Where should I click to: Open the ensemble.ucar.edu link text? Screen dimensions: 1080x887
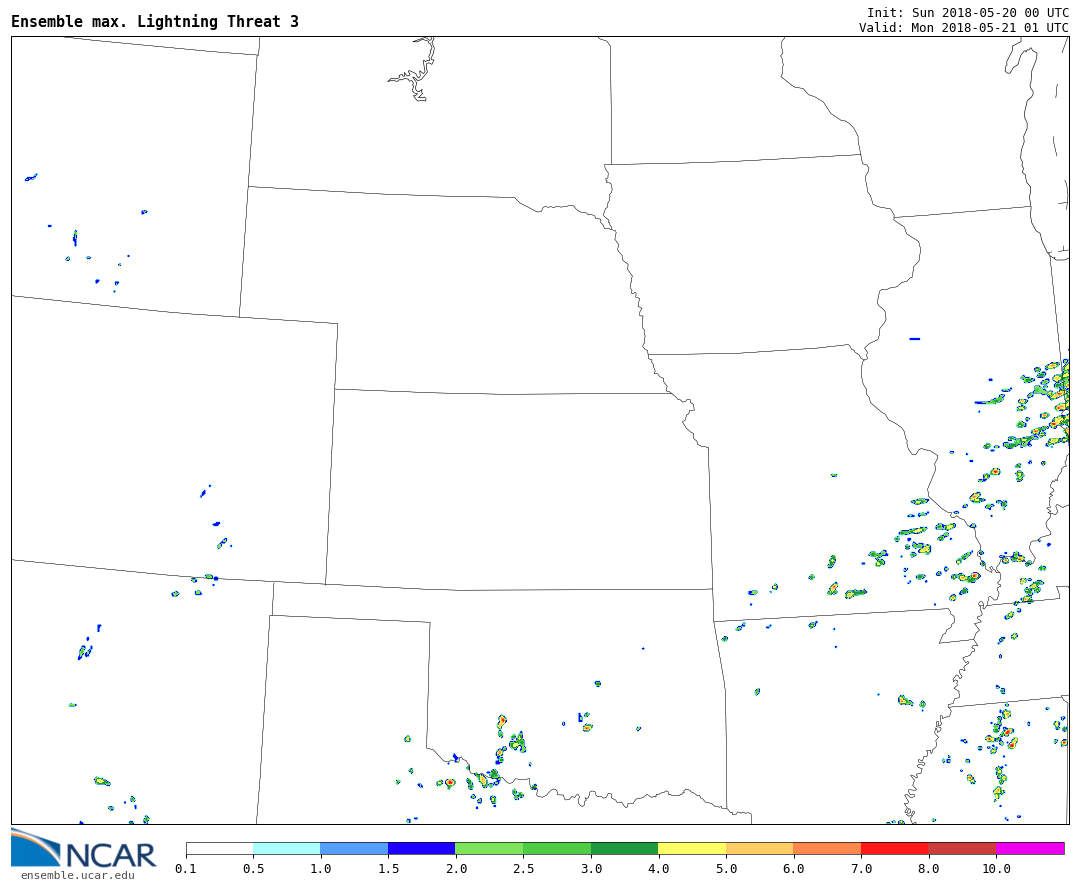tap(77, 876)
